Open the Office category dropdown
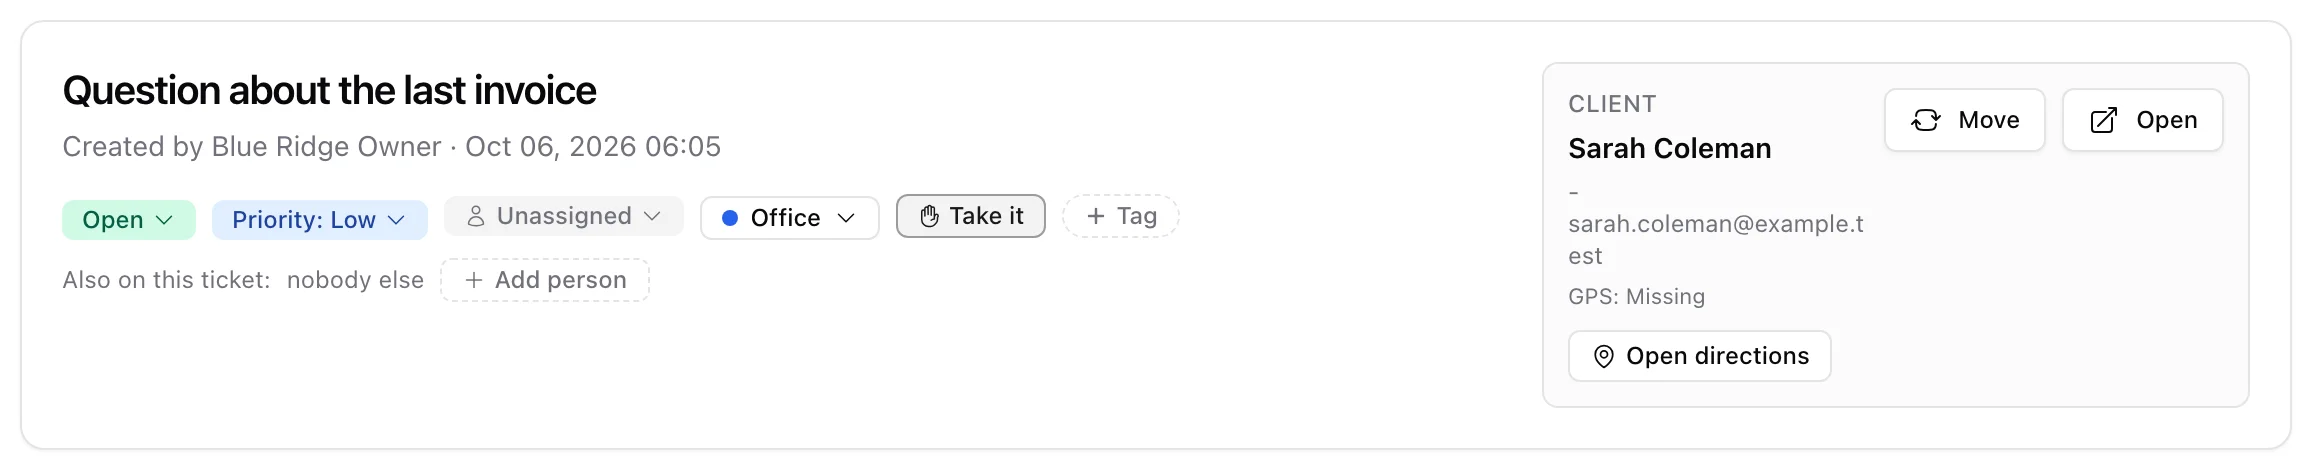This screenshot has height=468, width=2312. 790,218
